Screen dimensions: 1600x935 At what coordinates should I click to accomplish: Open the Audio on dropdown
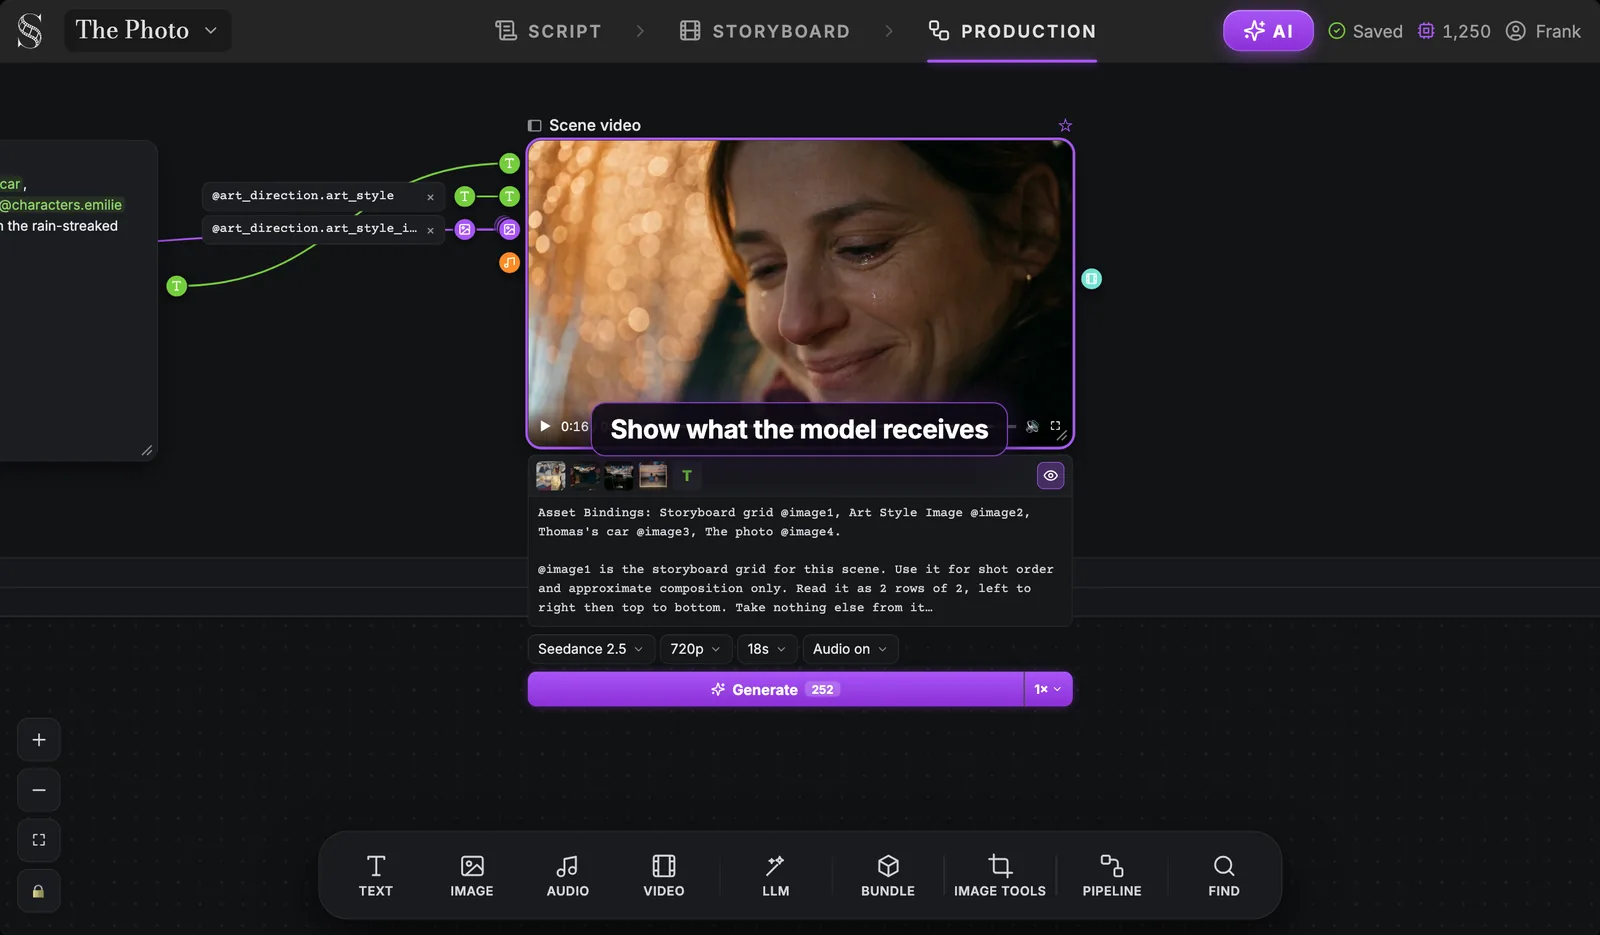[x=850, y=649]
